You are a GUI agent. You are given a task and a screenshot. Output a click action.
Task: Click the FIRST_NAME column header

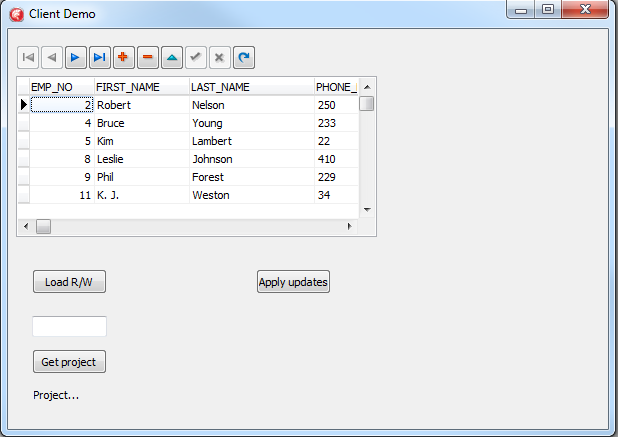142,87
